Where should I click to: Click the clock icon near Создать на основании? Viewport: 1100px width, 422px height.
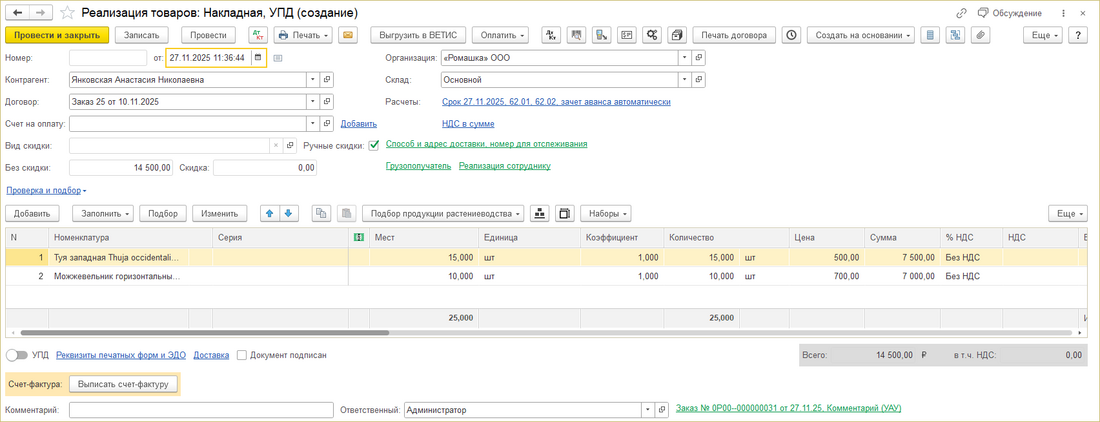pyautogui.click(x=792, y=35)
